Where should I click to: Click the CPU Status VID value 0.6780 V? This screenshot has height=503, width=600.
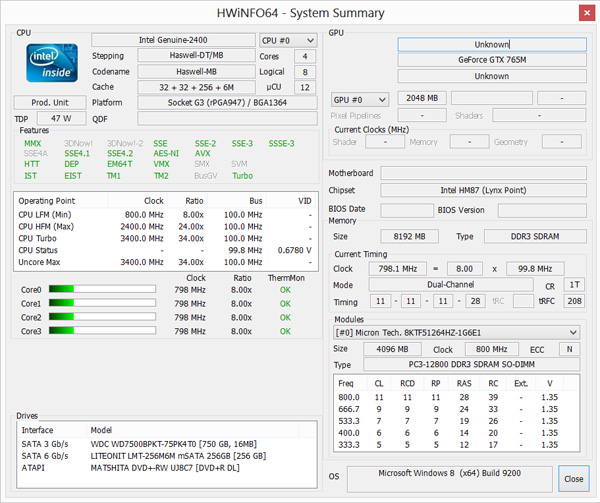point(295,250)
